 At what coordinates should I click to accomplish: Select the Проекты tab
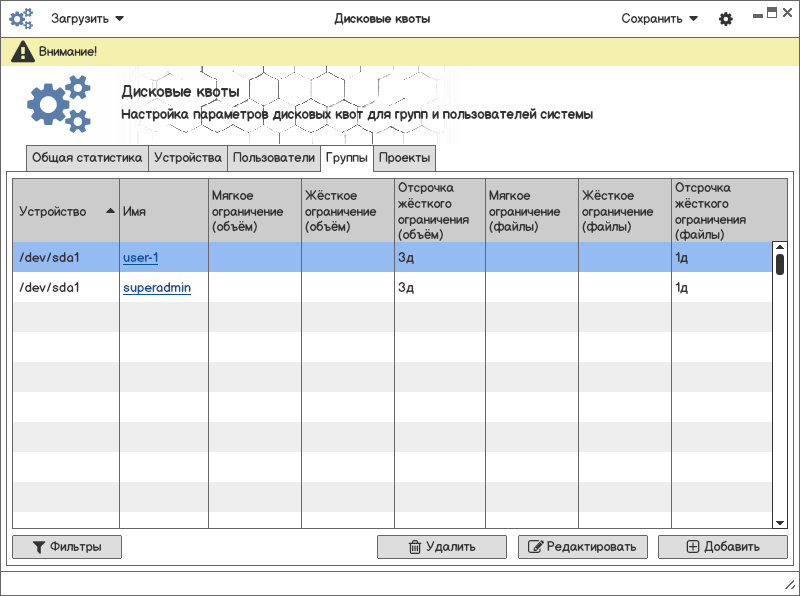(x=405, y=158)
